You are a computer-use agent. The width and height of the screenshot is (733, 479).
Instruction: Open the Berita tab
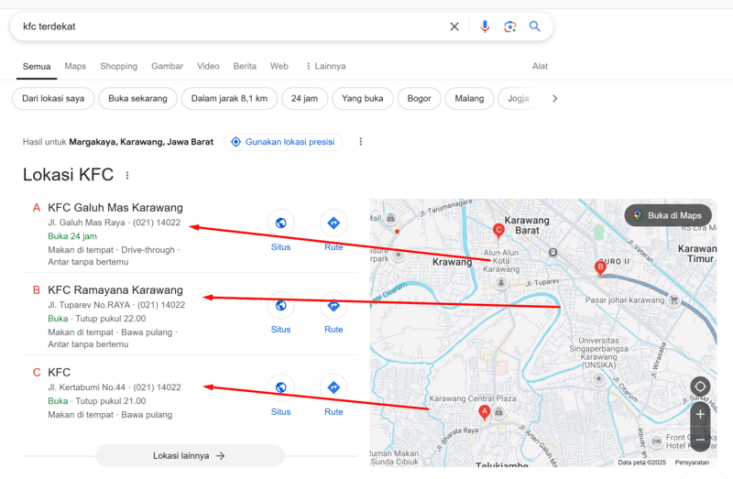click(244, 66)
